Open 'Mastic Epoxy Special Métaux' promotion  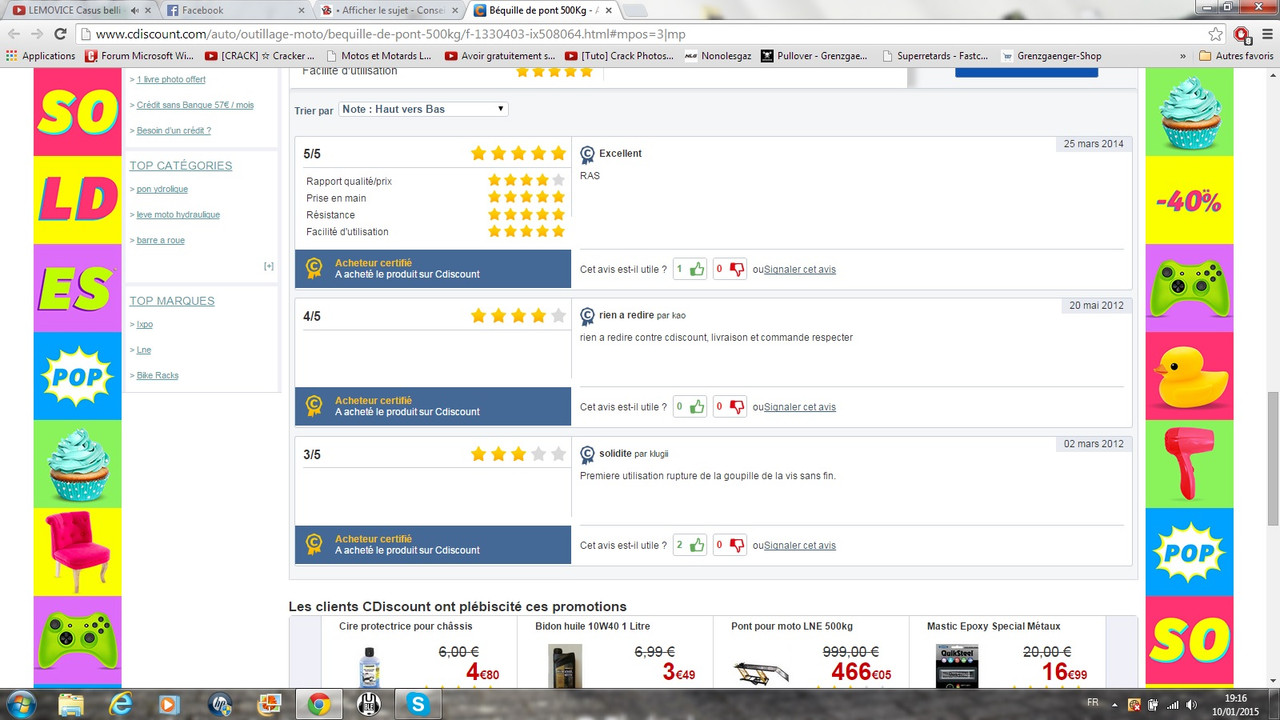(x=994, y=626)
